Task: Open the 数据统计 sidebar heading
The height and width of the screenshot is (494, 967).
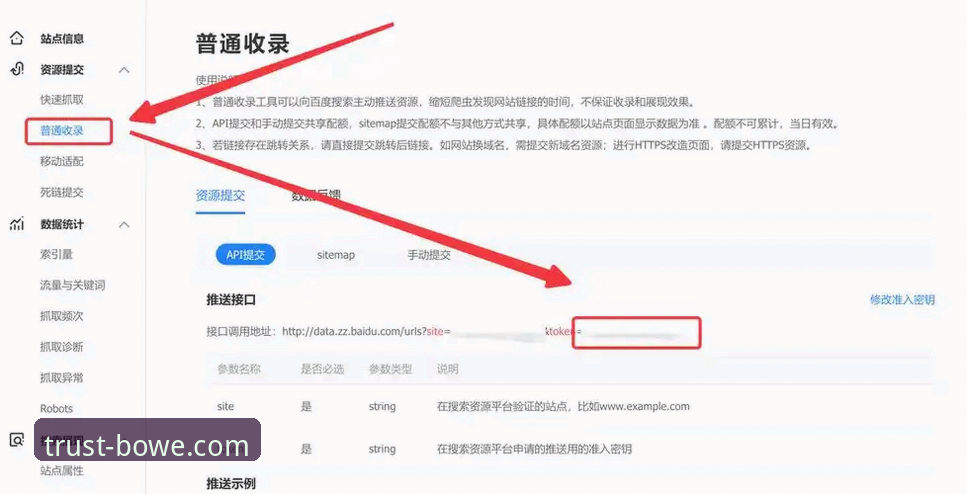Action: [62, 224]
